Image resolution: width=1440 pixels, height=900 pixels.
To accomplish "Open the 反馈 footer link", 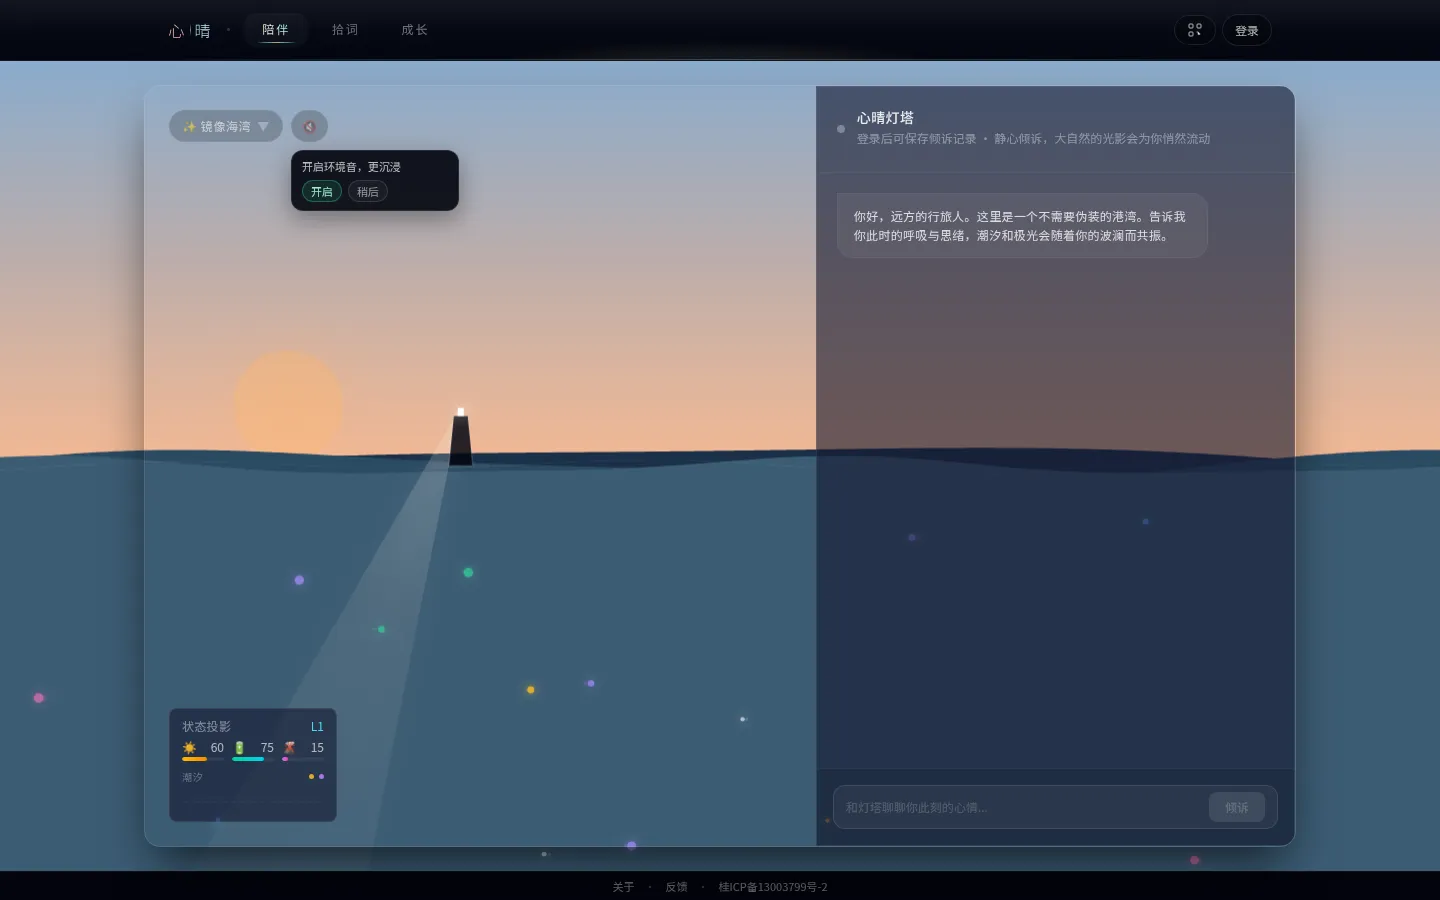I will (x=676, y=887).
